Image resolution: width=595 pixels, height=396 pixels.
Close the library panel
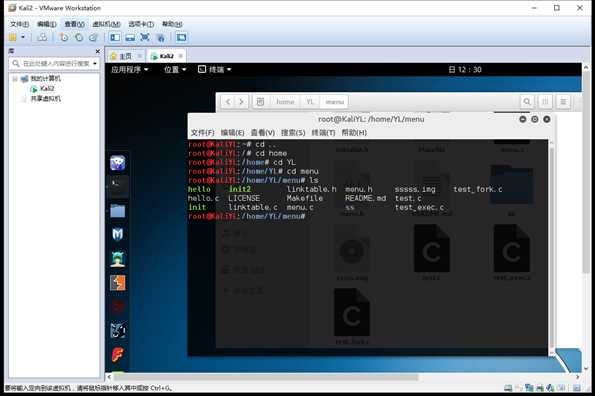98,51
